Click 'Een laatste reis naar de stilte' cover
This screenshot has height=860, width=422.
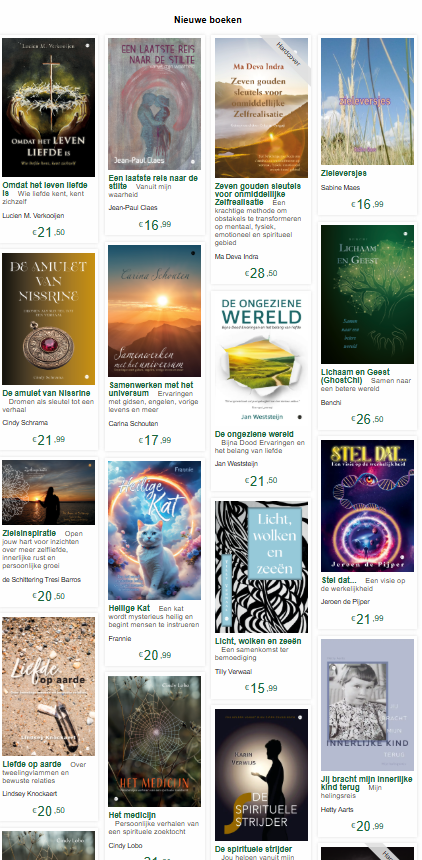pos(154,104)
